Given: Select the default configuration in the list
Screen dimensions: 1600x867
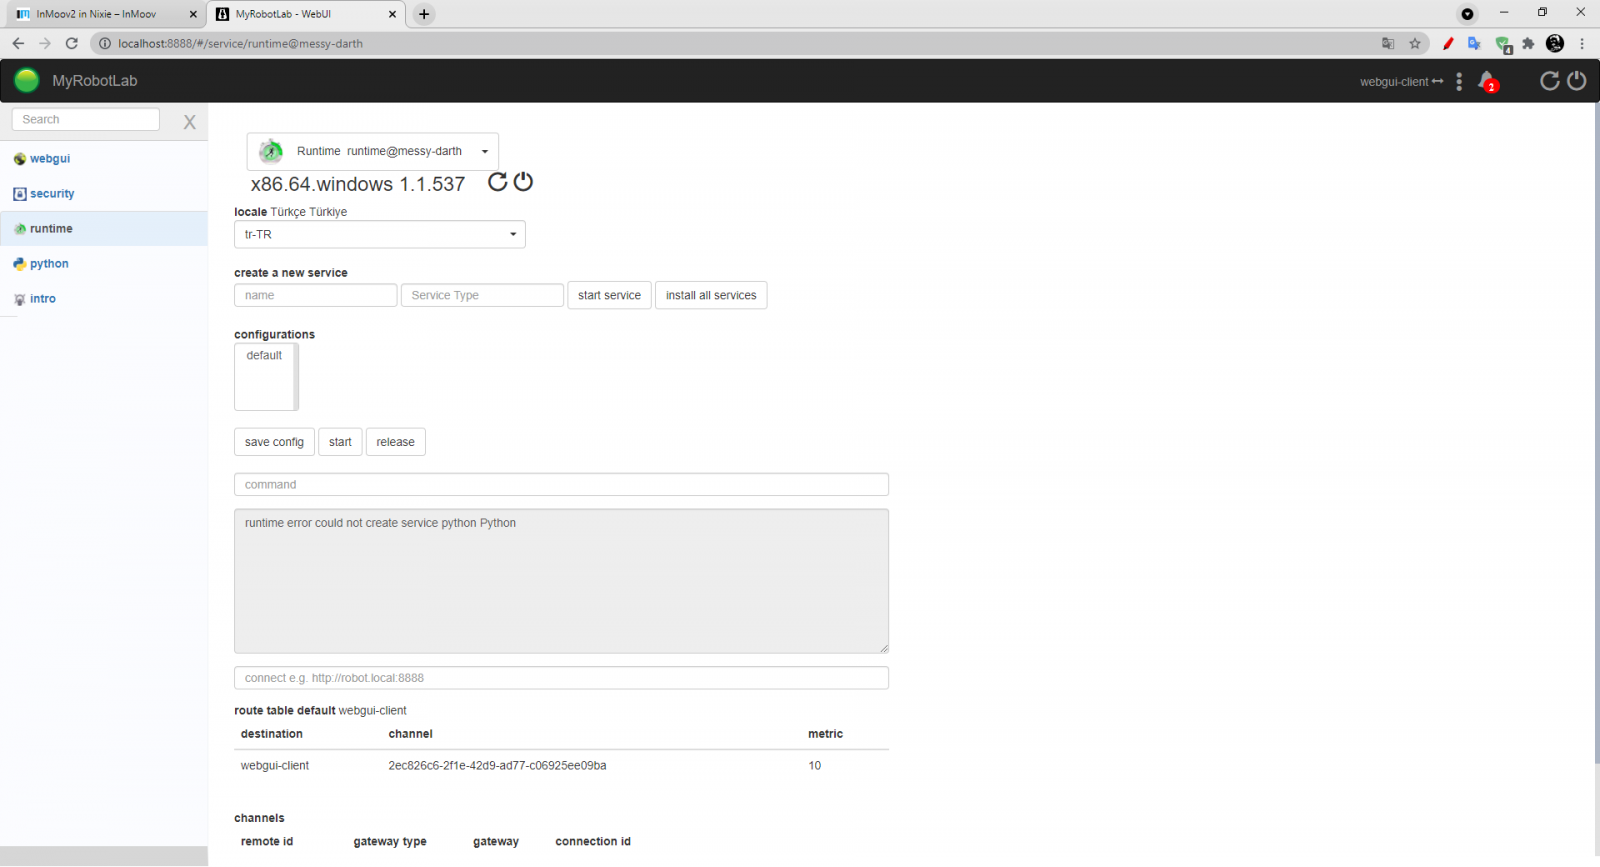Looking at the screenshot, I should pos(264,355).
